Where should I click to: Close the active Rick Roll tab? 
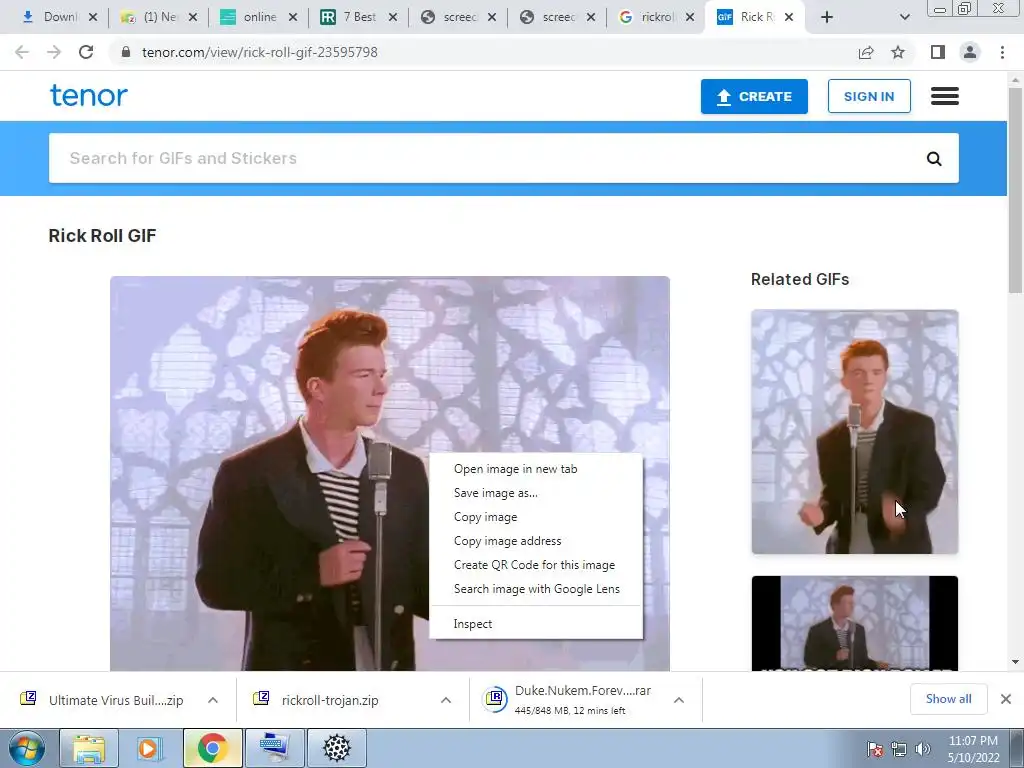pos(789,18)
